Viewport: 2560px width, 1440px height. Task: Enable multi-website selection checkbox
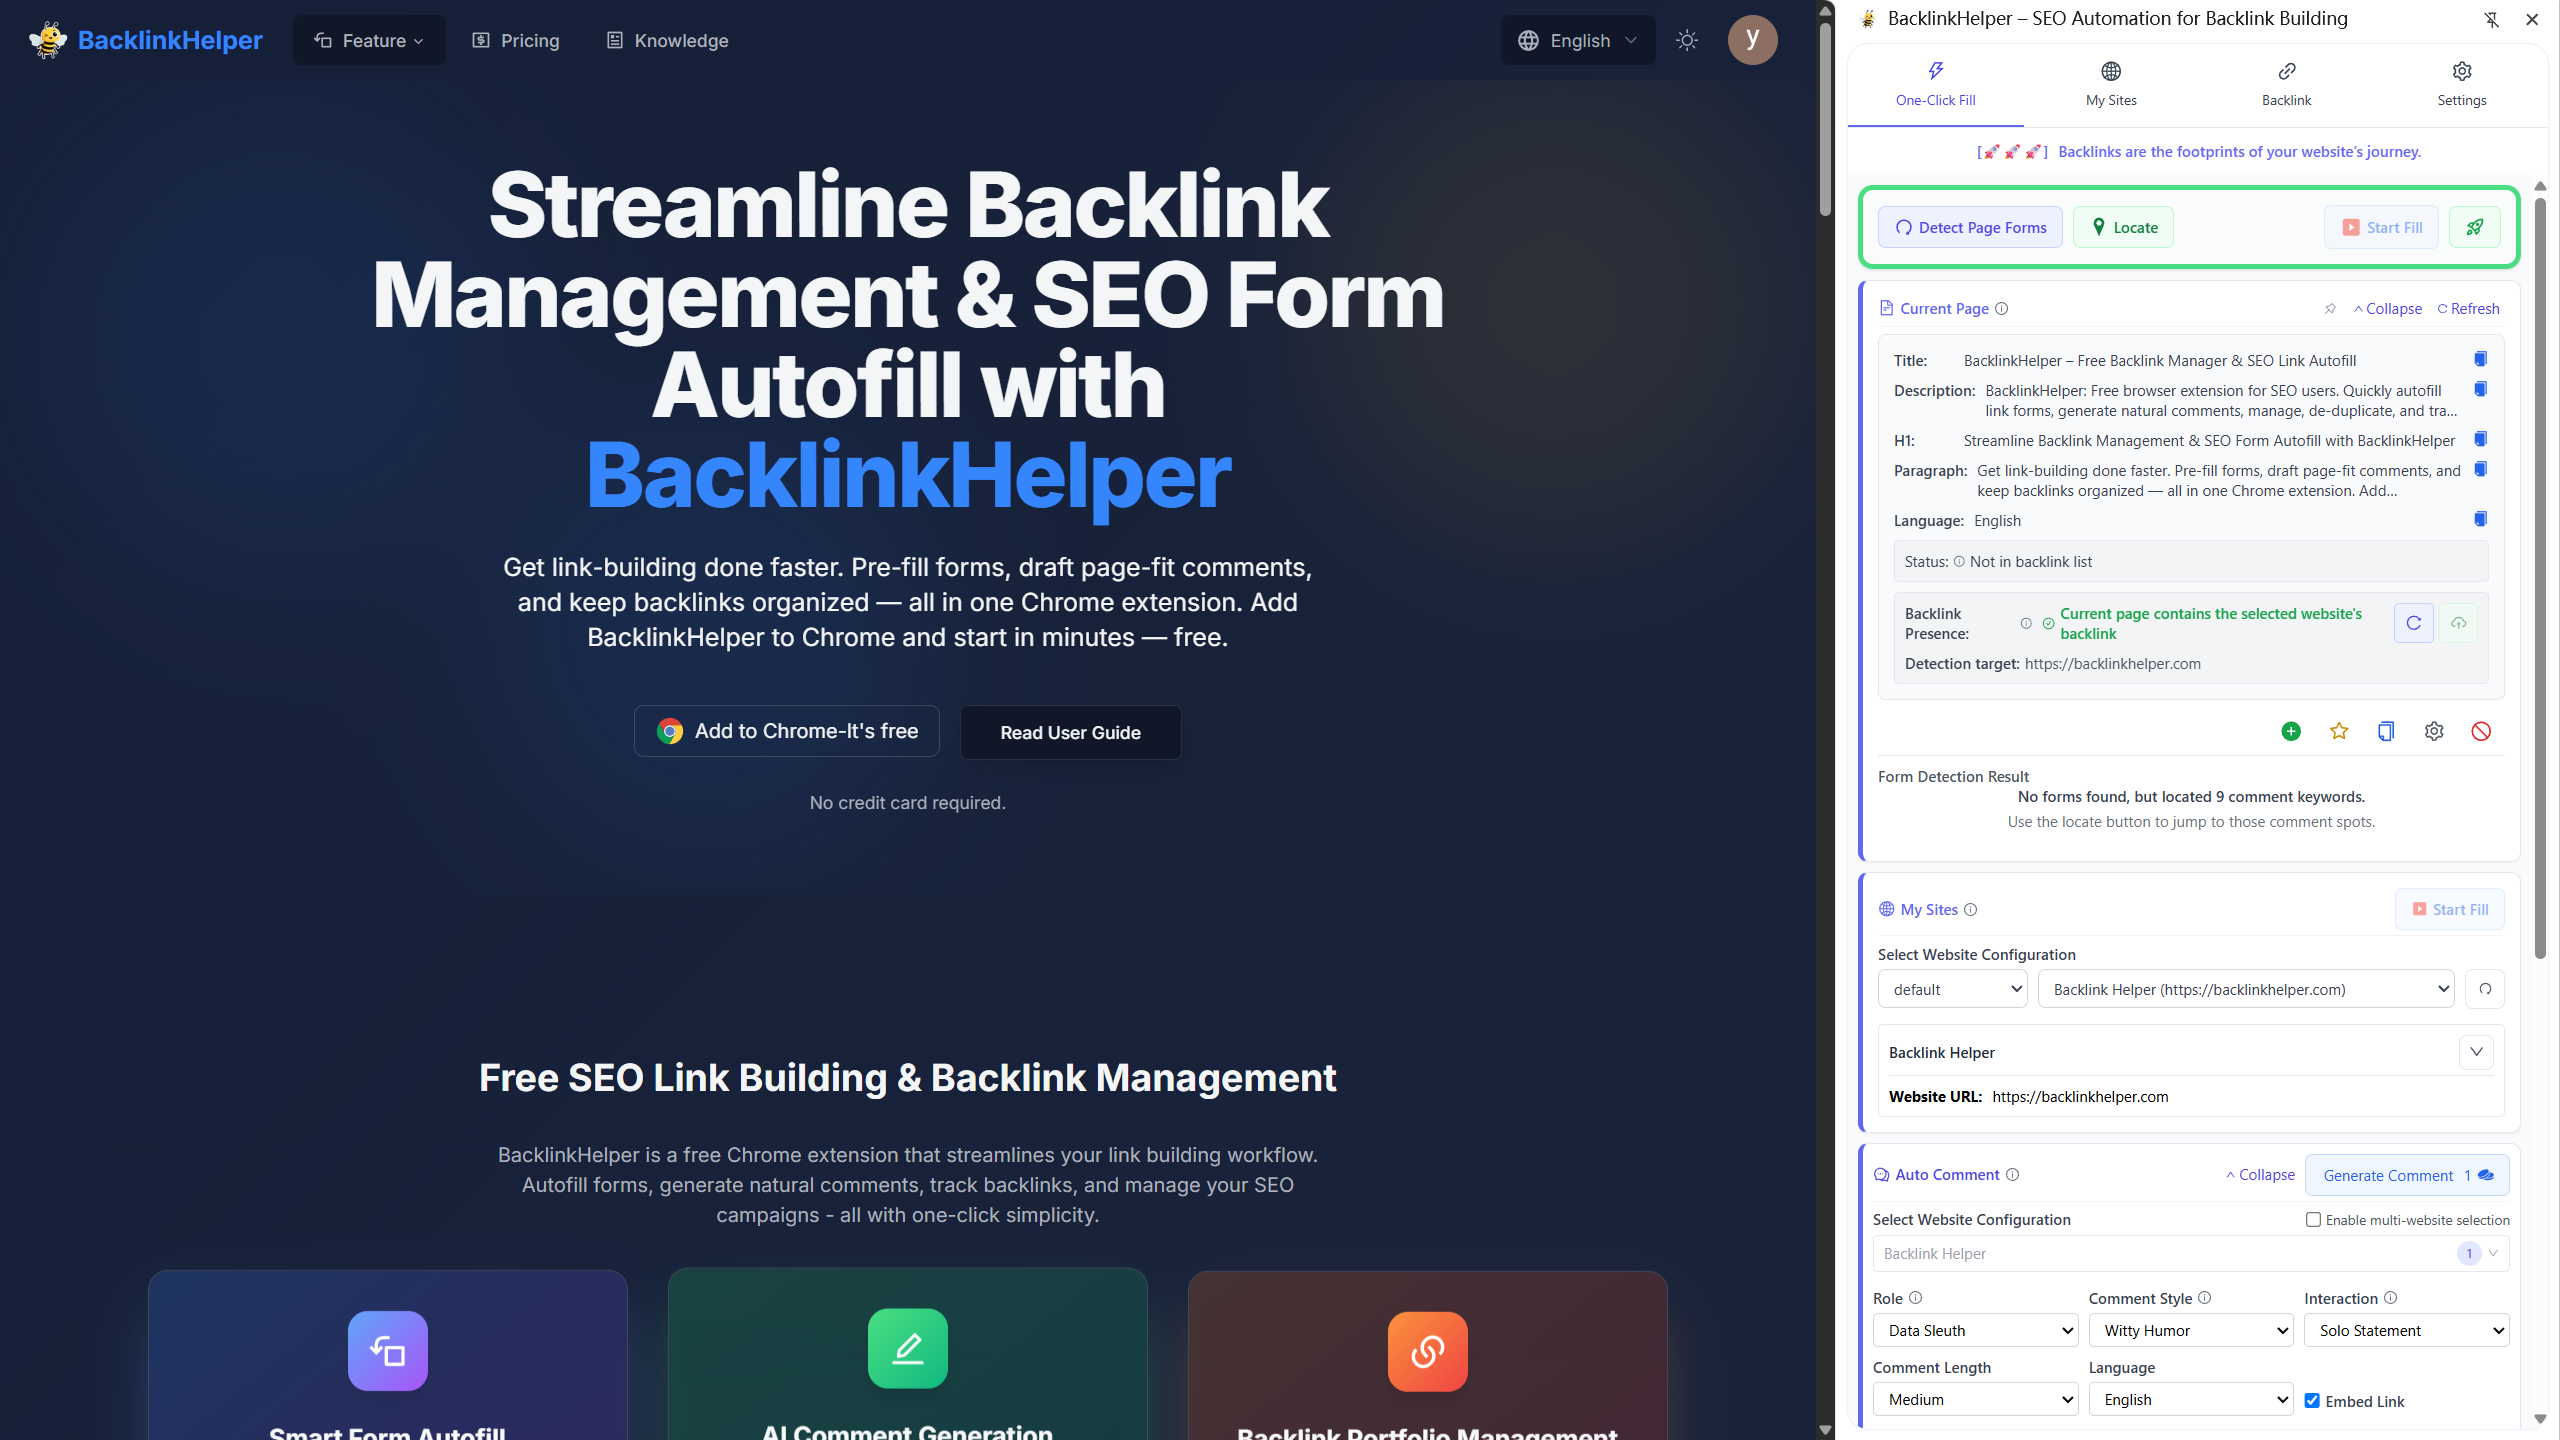click(2312, 1219)
